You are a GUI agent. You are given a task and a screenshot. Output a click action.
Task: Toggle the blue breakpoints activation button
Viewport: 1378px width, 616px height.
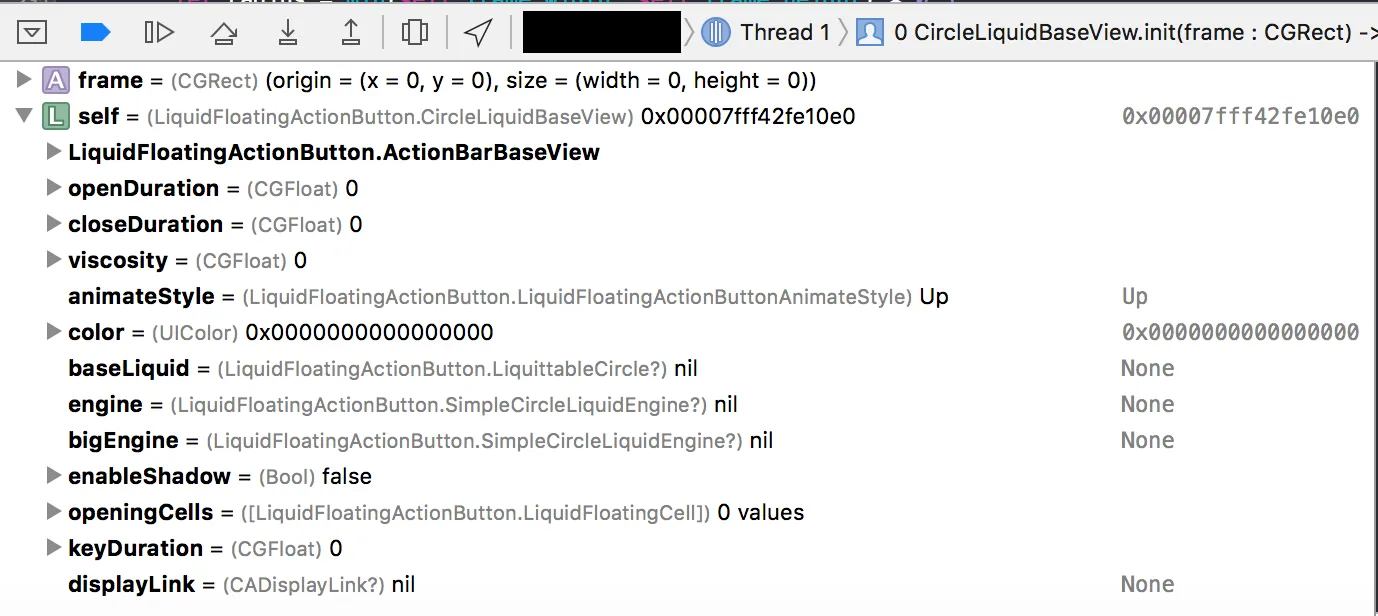tap(95, 33)
